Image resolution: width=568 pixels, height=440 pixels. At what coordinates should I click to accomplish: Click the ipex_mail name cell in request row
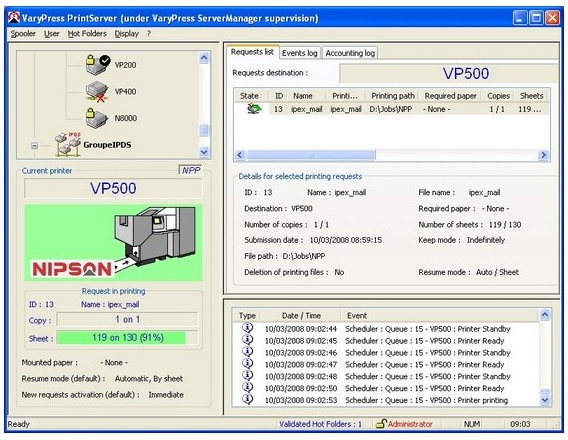click(307, 109)
